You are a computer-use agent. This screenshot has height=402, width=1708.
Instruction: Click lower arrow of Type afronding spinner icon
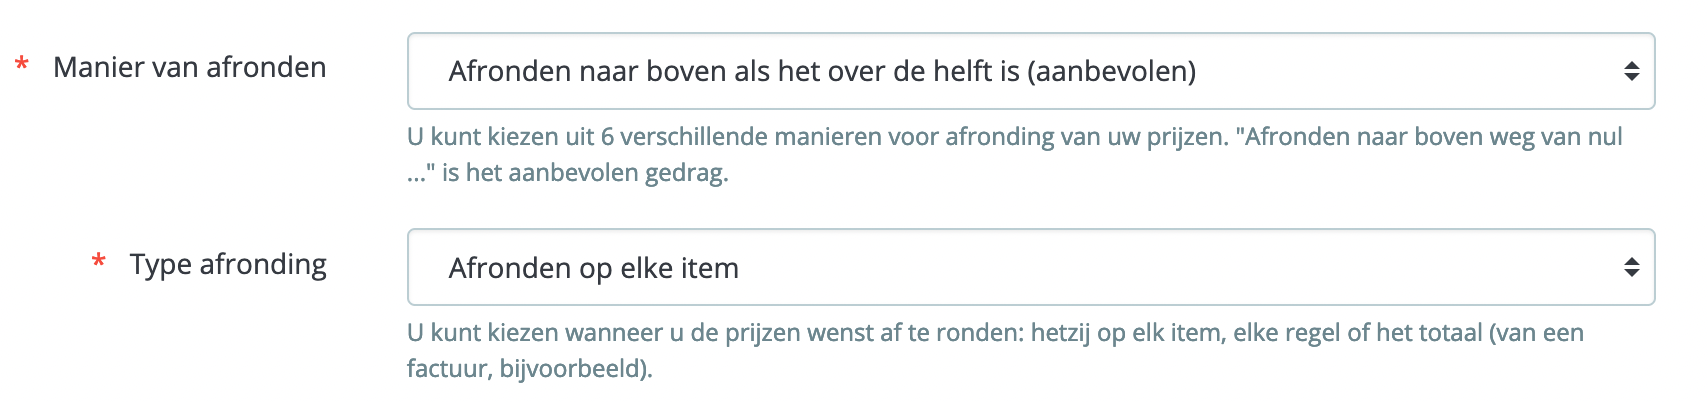pyautogui.click(x=1631, y=273)
